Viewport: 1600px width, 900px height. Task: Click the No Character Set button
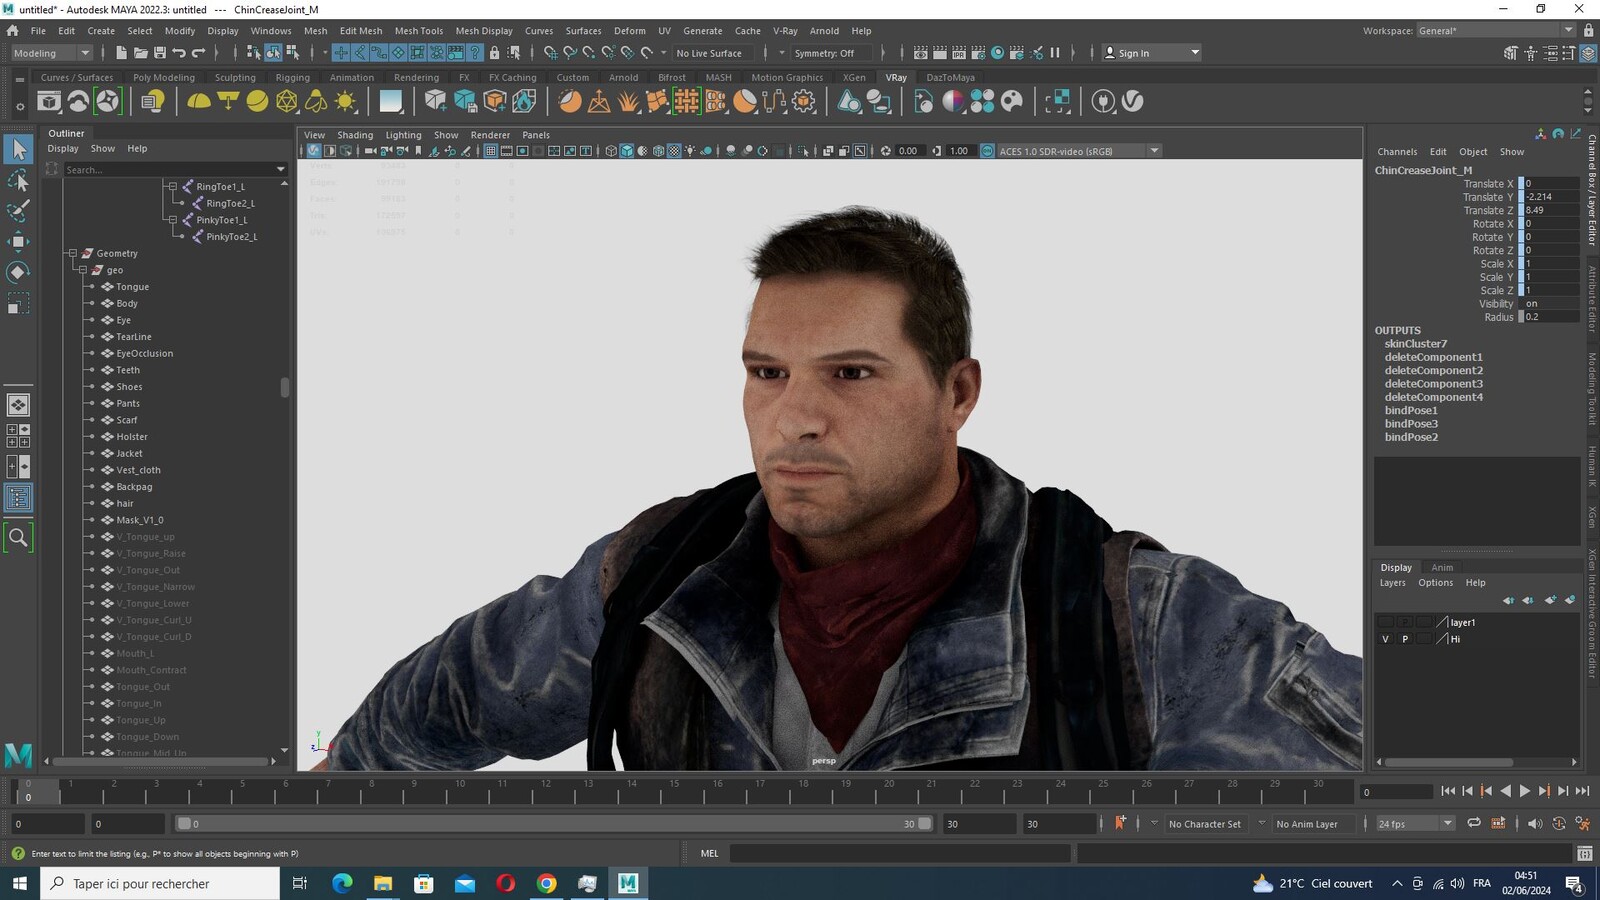[1204, 824]
